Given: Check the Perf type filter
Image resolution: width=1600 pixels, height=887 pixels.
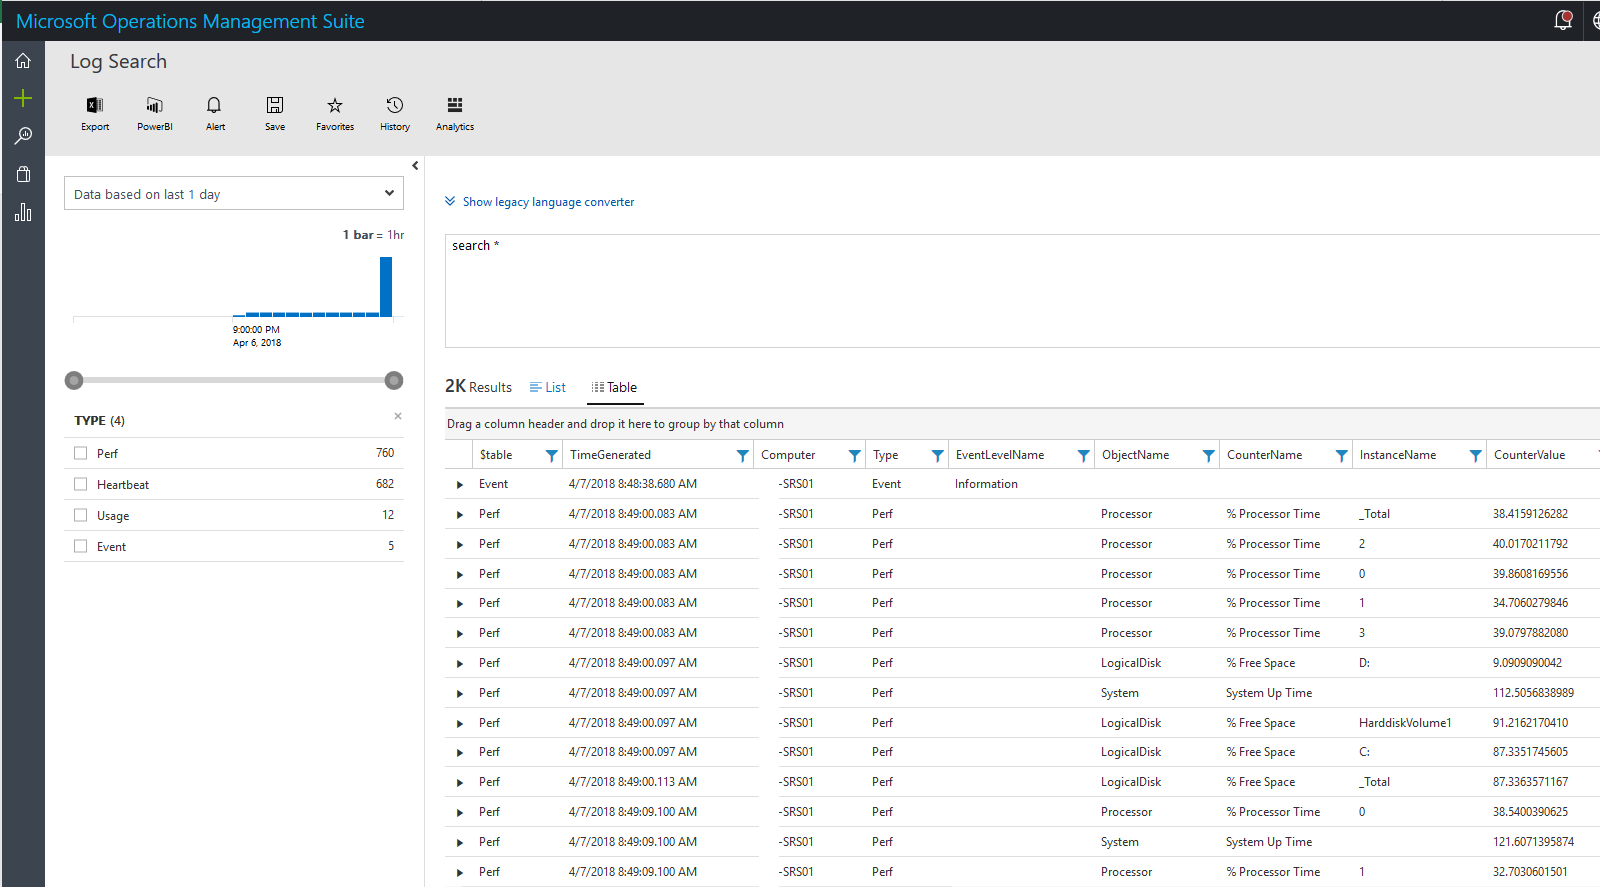Looking at the screenshot, I should tap(81, 453).
